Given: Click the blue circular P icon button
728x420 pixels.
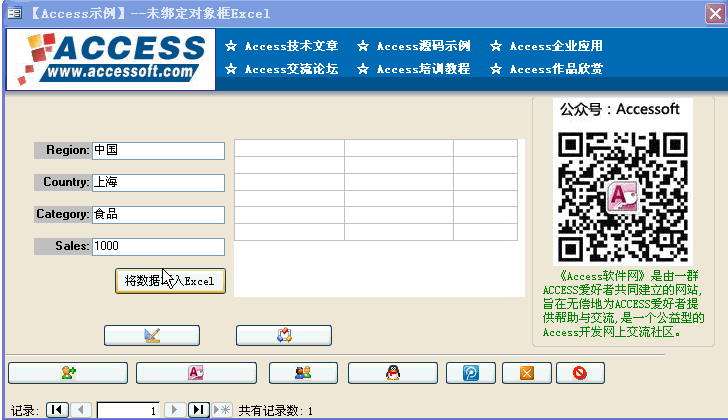Looking at the screenshot, I should 471,373.
